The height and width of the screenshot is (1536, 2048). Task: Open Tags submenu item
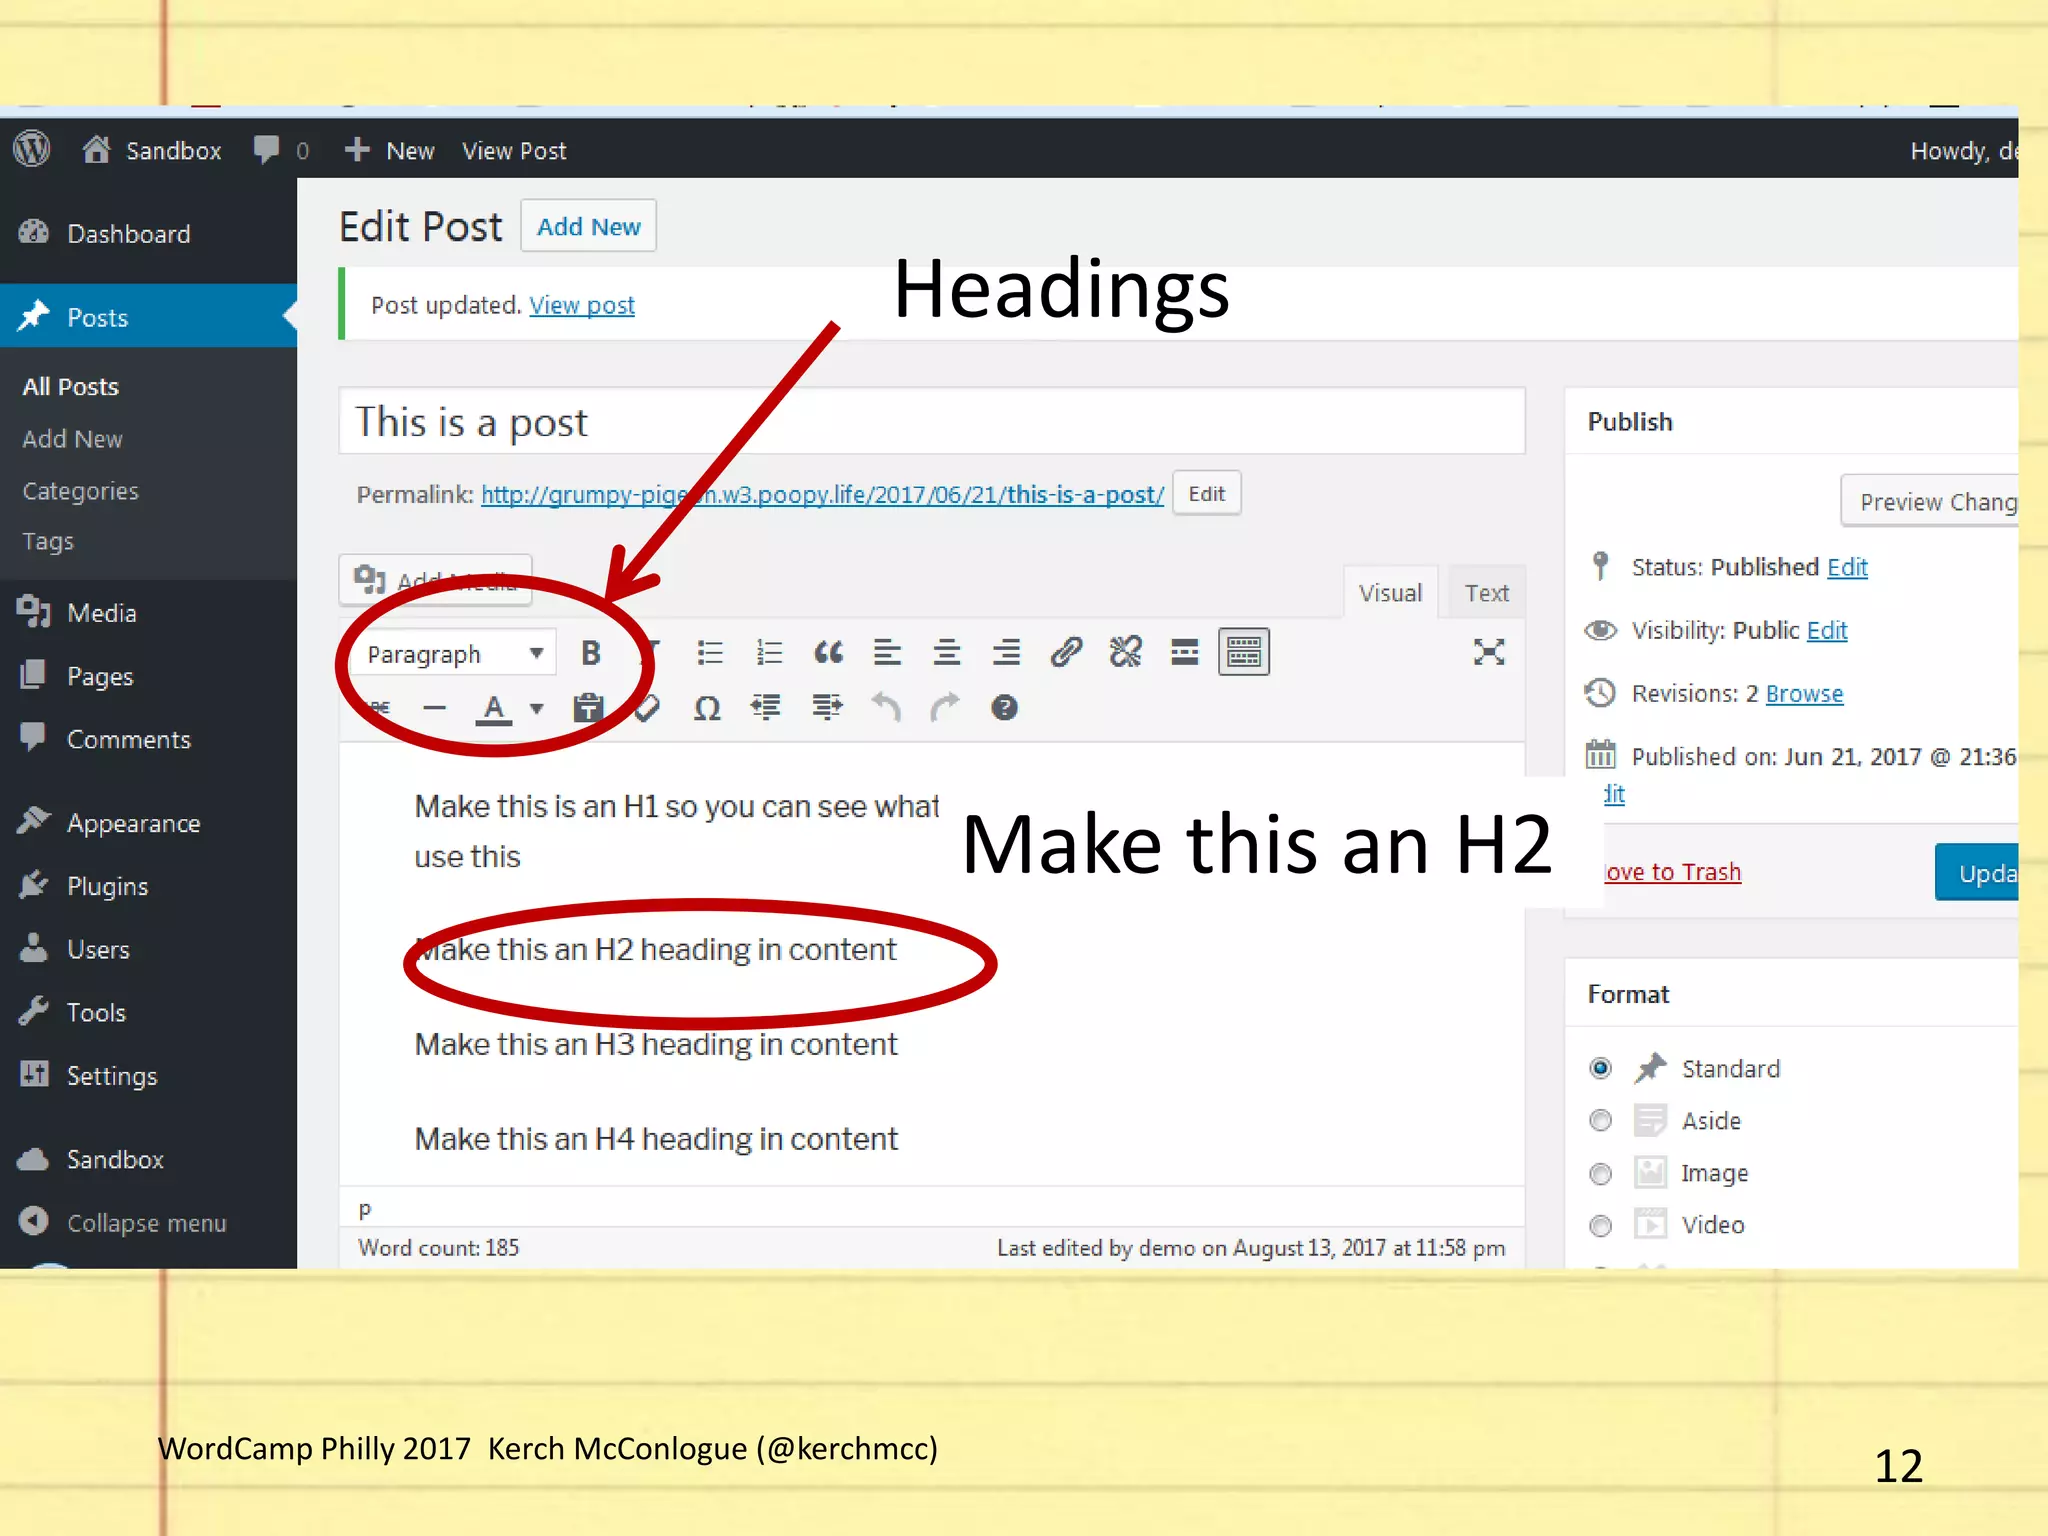(x=48, y=541)
